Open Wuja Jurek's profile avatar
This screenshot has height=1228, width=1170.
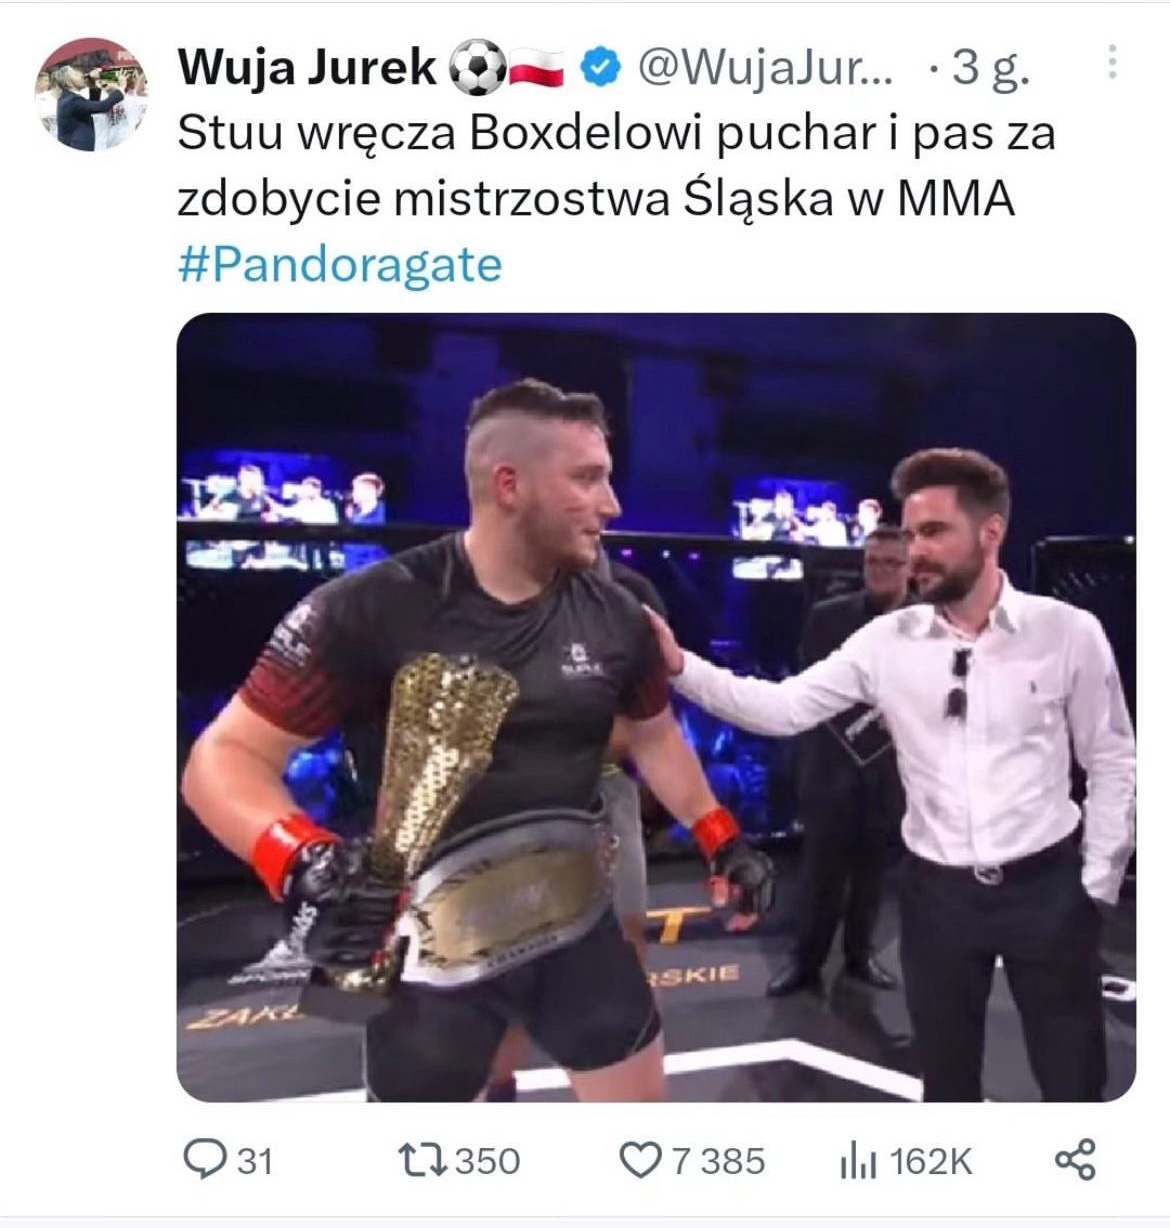tap(92, 94)
